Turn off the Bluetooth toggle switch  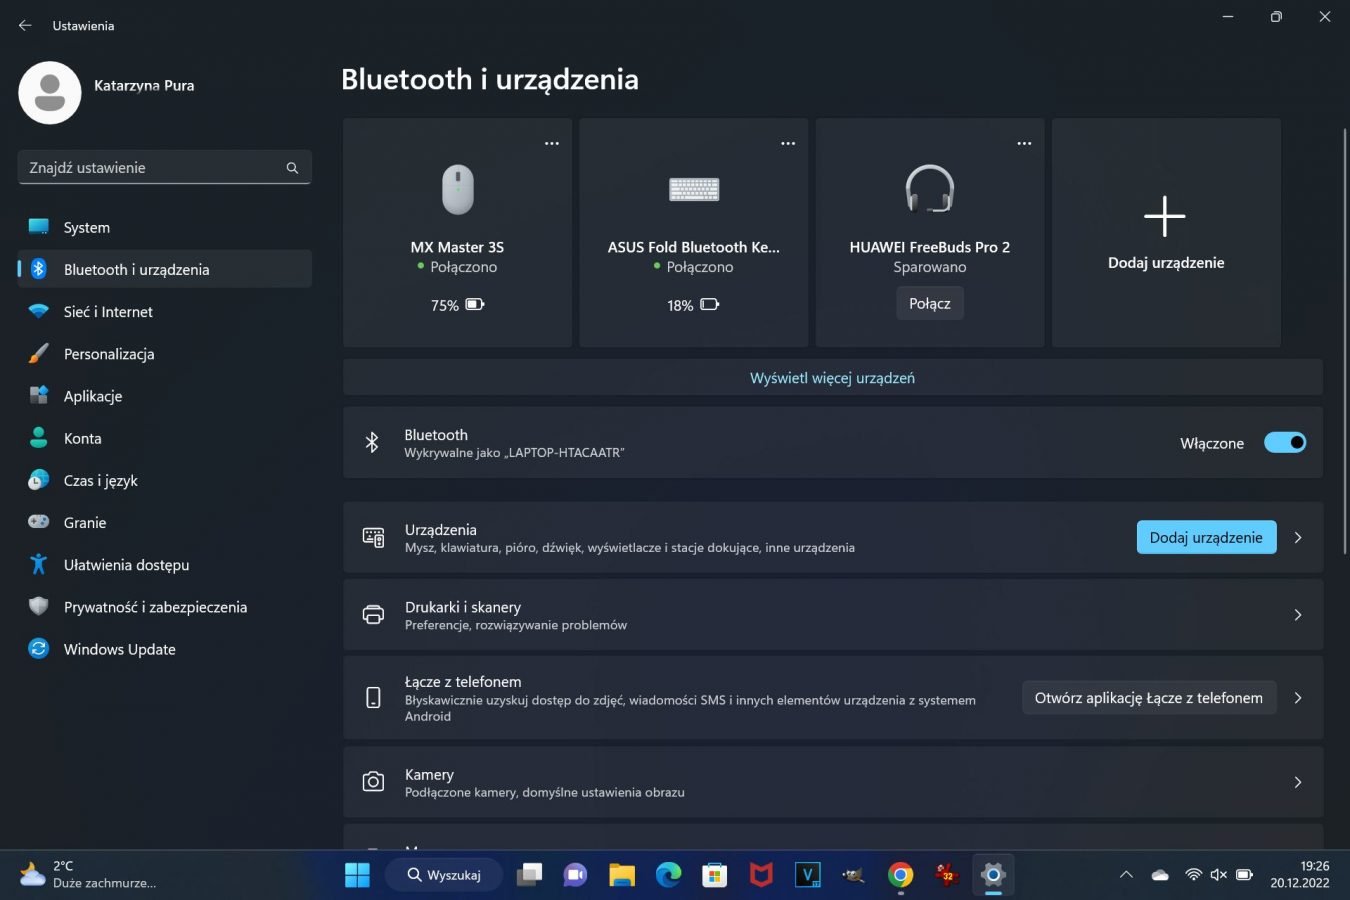click(x=1284, y=442)
